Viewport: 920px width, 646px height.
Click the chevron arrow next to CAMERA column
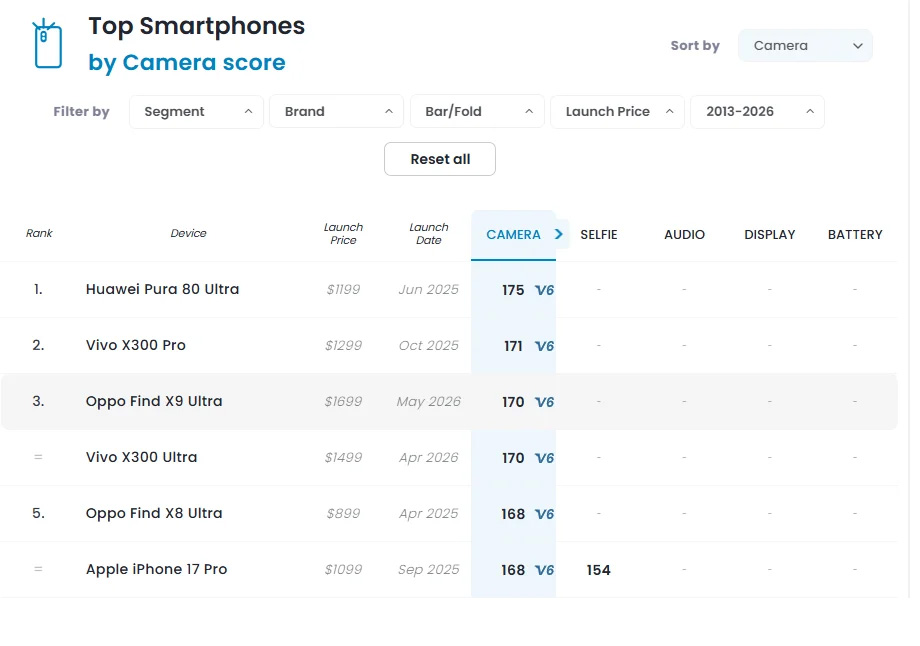[559, 234]
